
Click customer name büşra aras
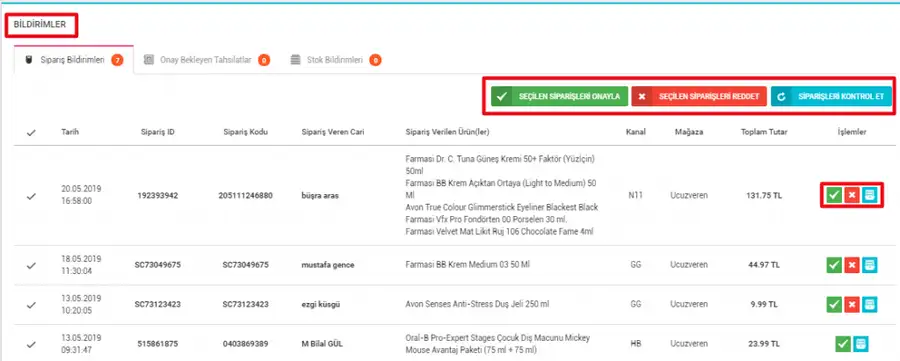tap(320, 196)
